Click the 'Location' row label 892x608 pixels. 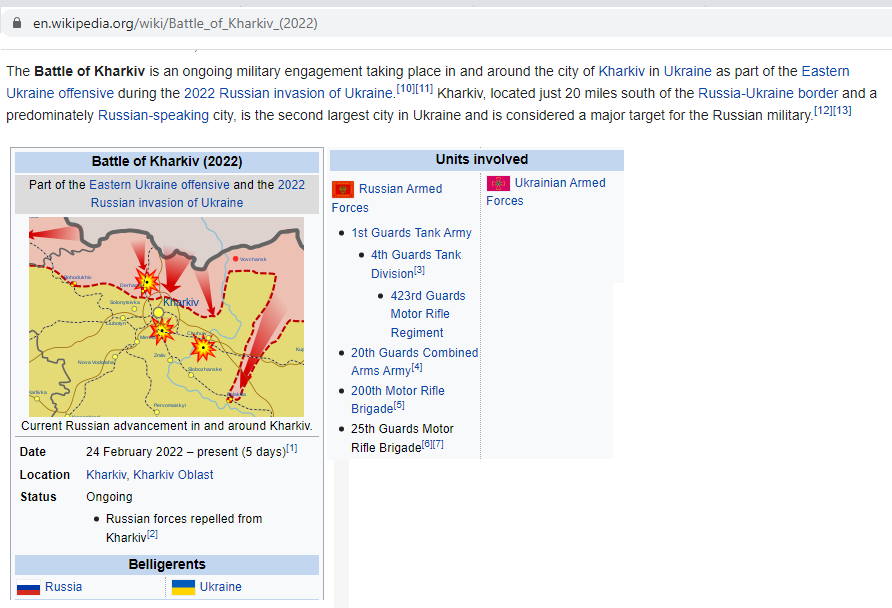(44, 475)
